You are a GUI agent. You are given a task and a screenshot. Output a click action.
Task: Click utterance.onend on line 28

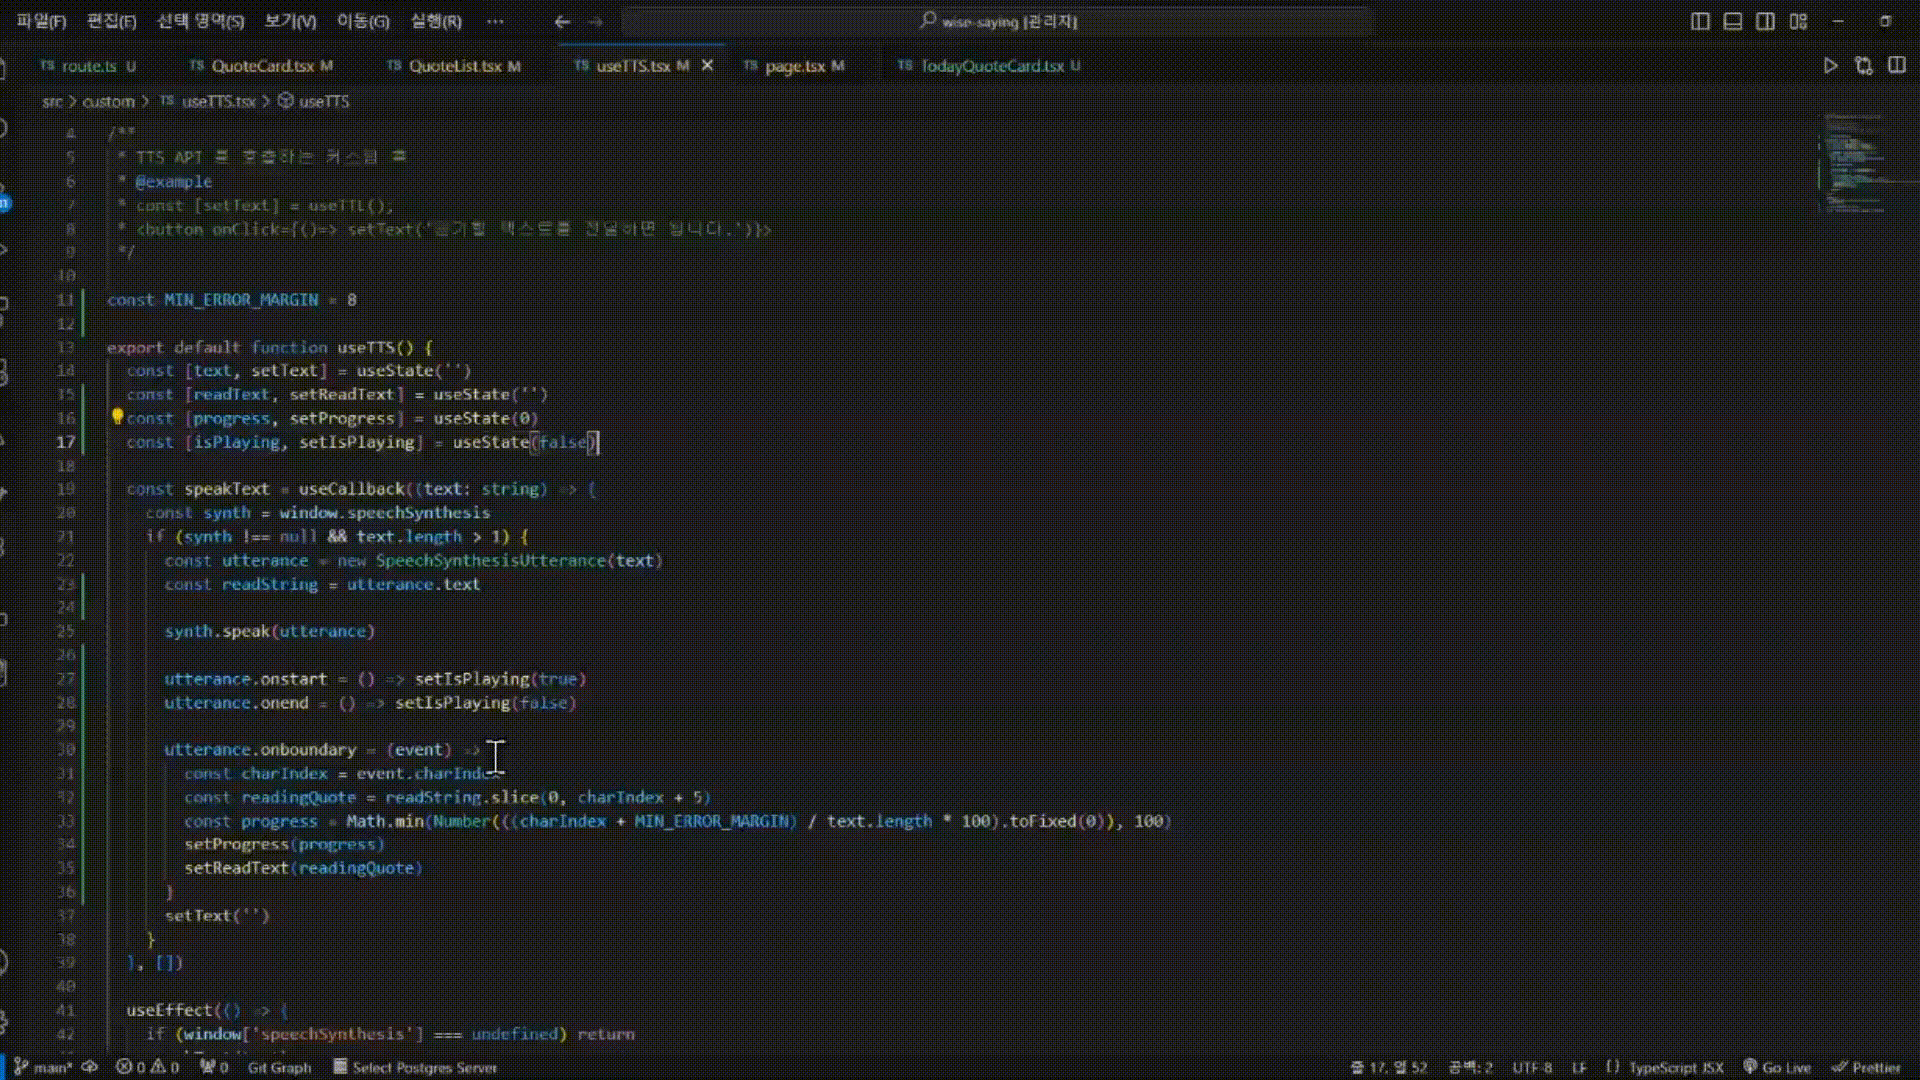coord(236,702)
